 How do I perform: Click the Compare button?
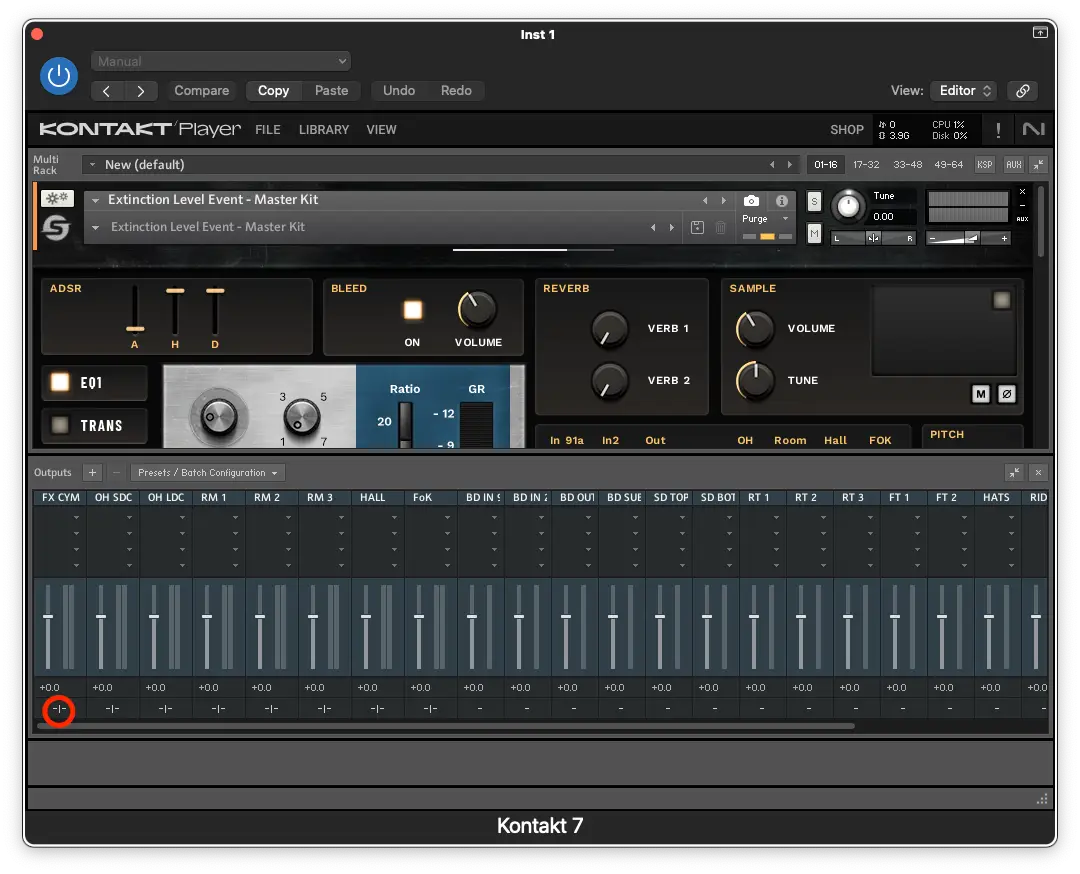click(201, 91)
